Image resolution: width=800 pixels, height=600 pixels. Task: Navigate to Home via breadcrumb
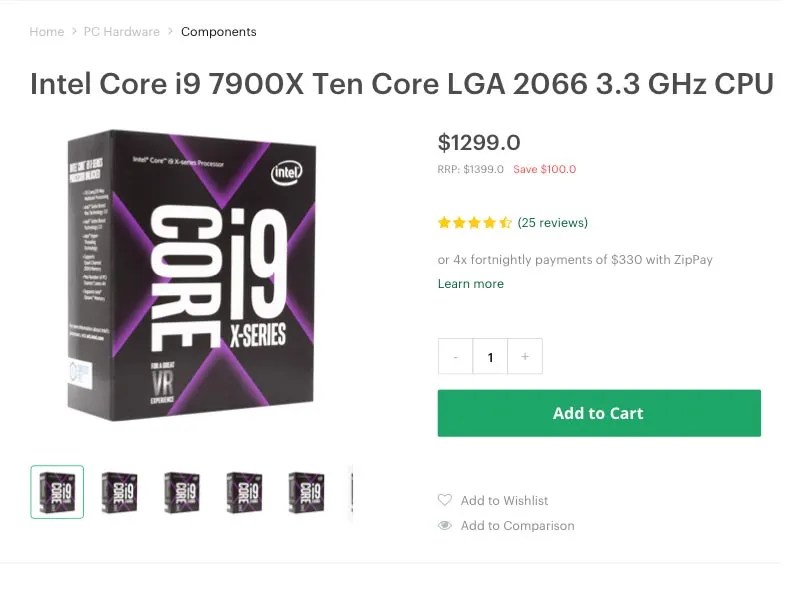point(46,31)
